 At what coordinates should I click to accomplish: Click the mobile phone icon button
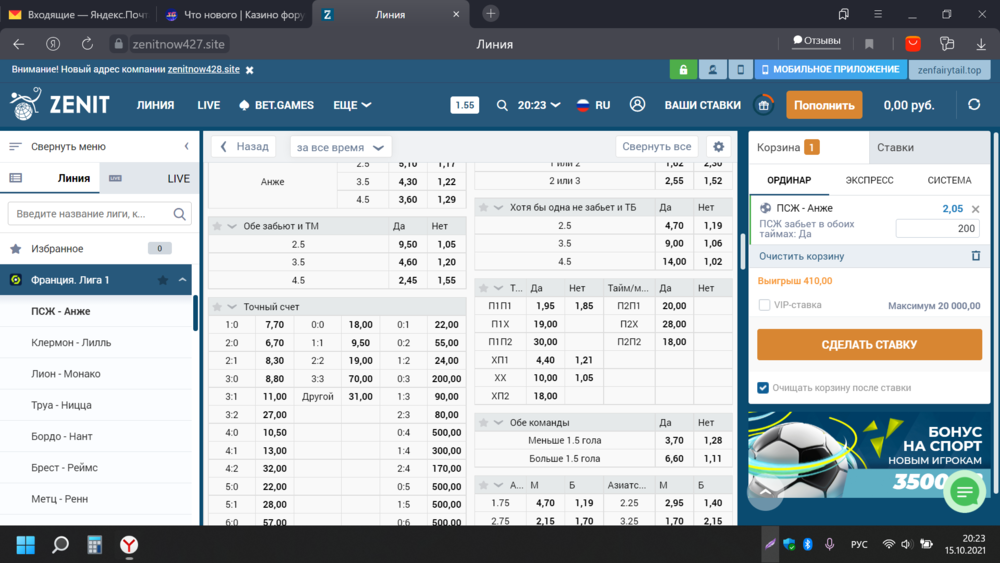[740, 69]
